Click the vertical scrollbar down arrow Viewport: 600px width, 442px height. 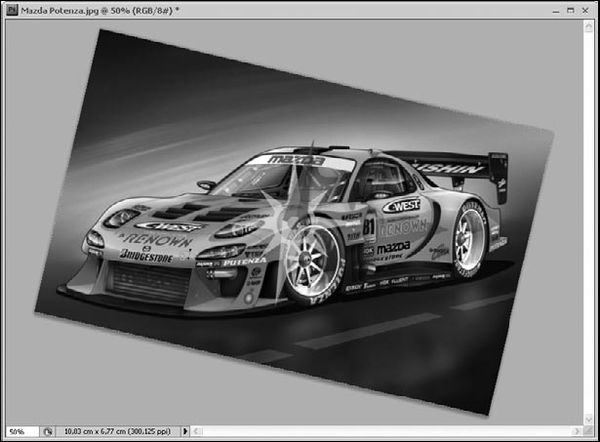click(590, 417)
